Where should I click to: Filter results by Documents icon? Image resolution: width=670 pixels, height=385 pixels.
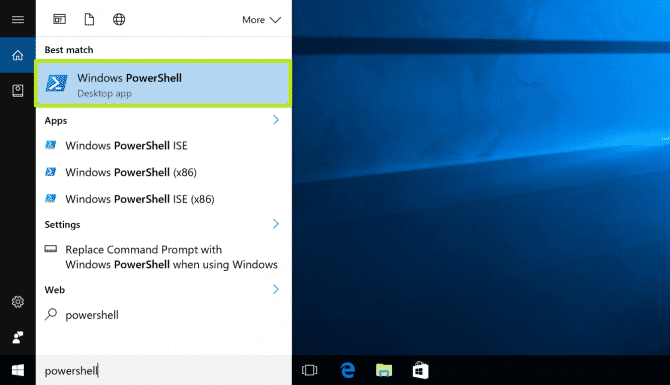[89, 19]
